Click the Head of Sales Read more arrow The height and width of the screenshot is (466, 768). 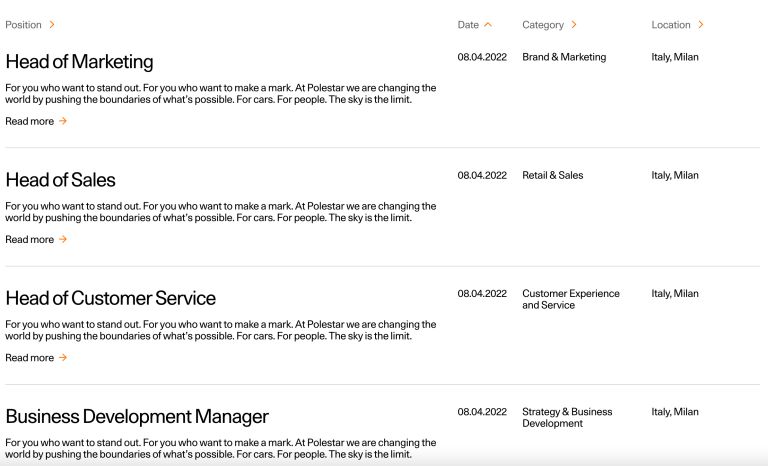[63, 239]
